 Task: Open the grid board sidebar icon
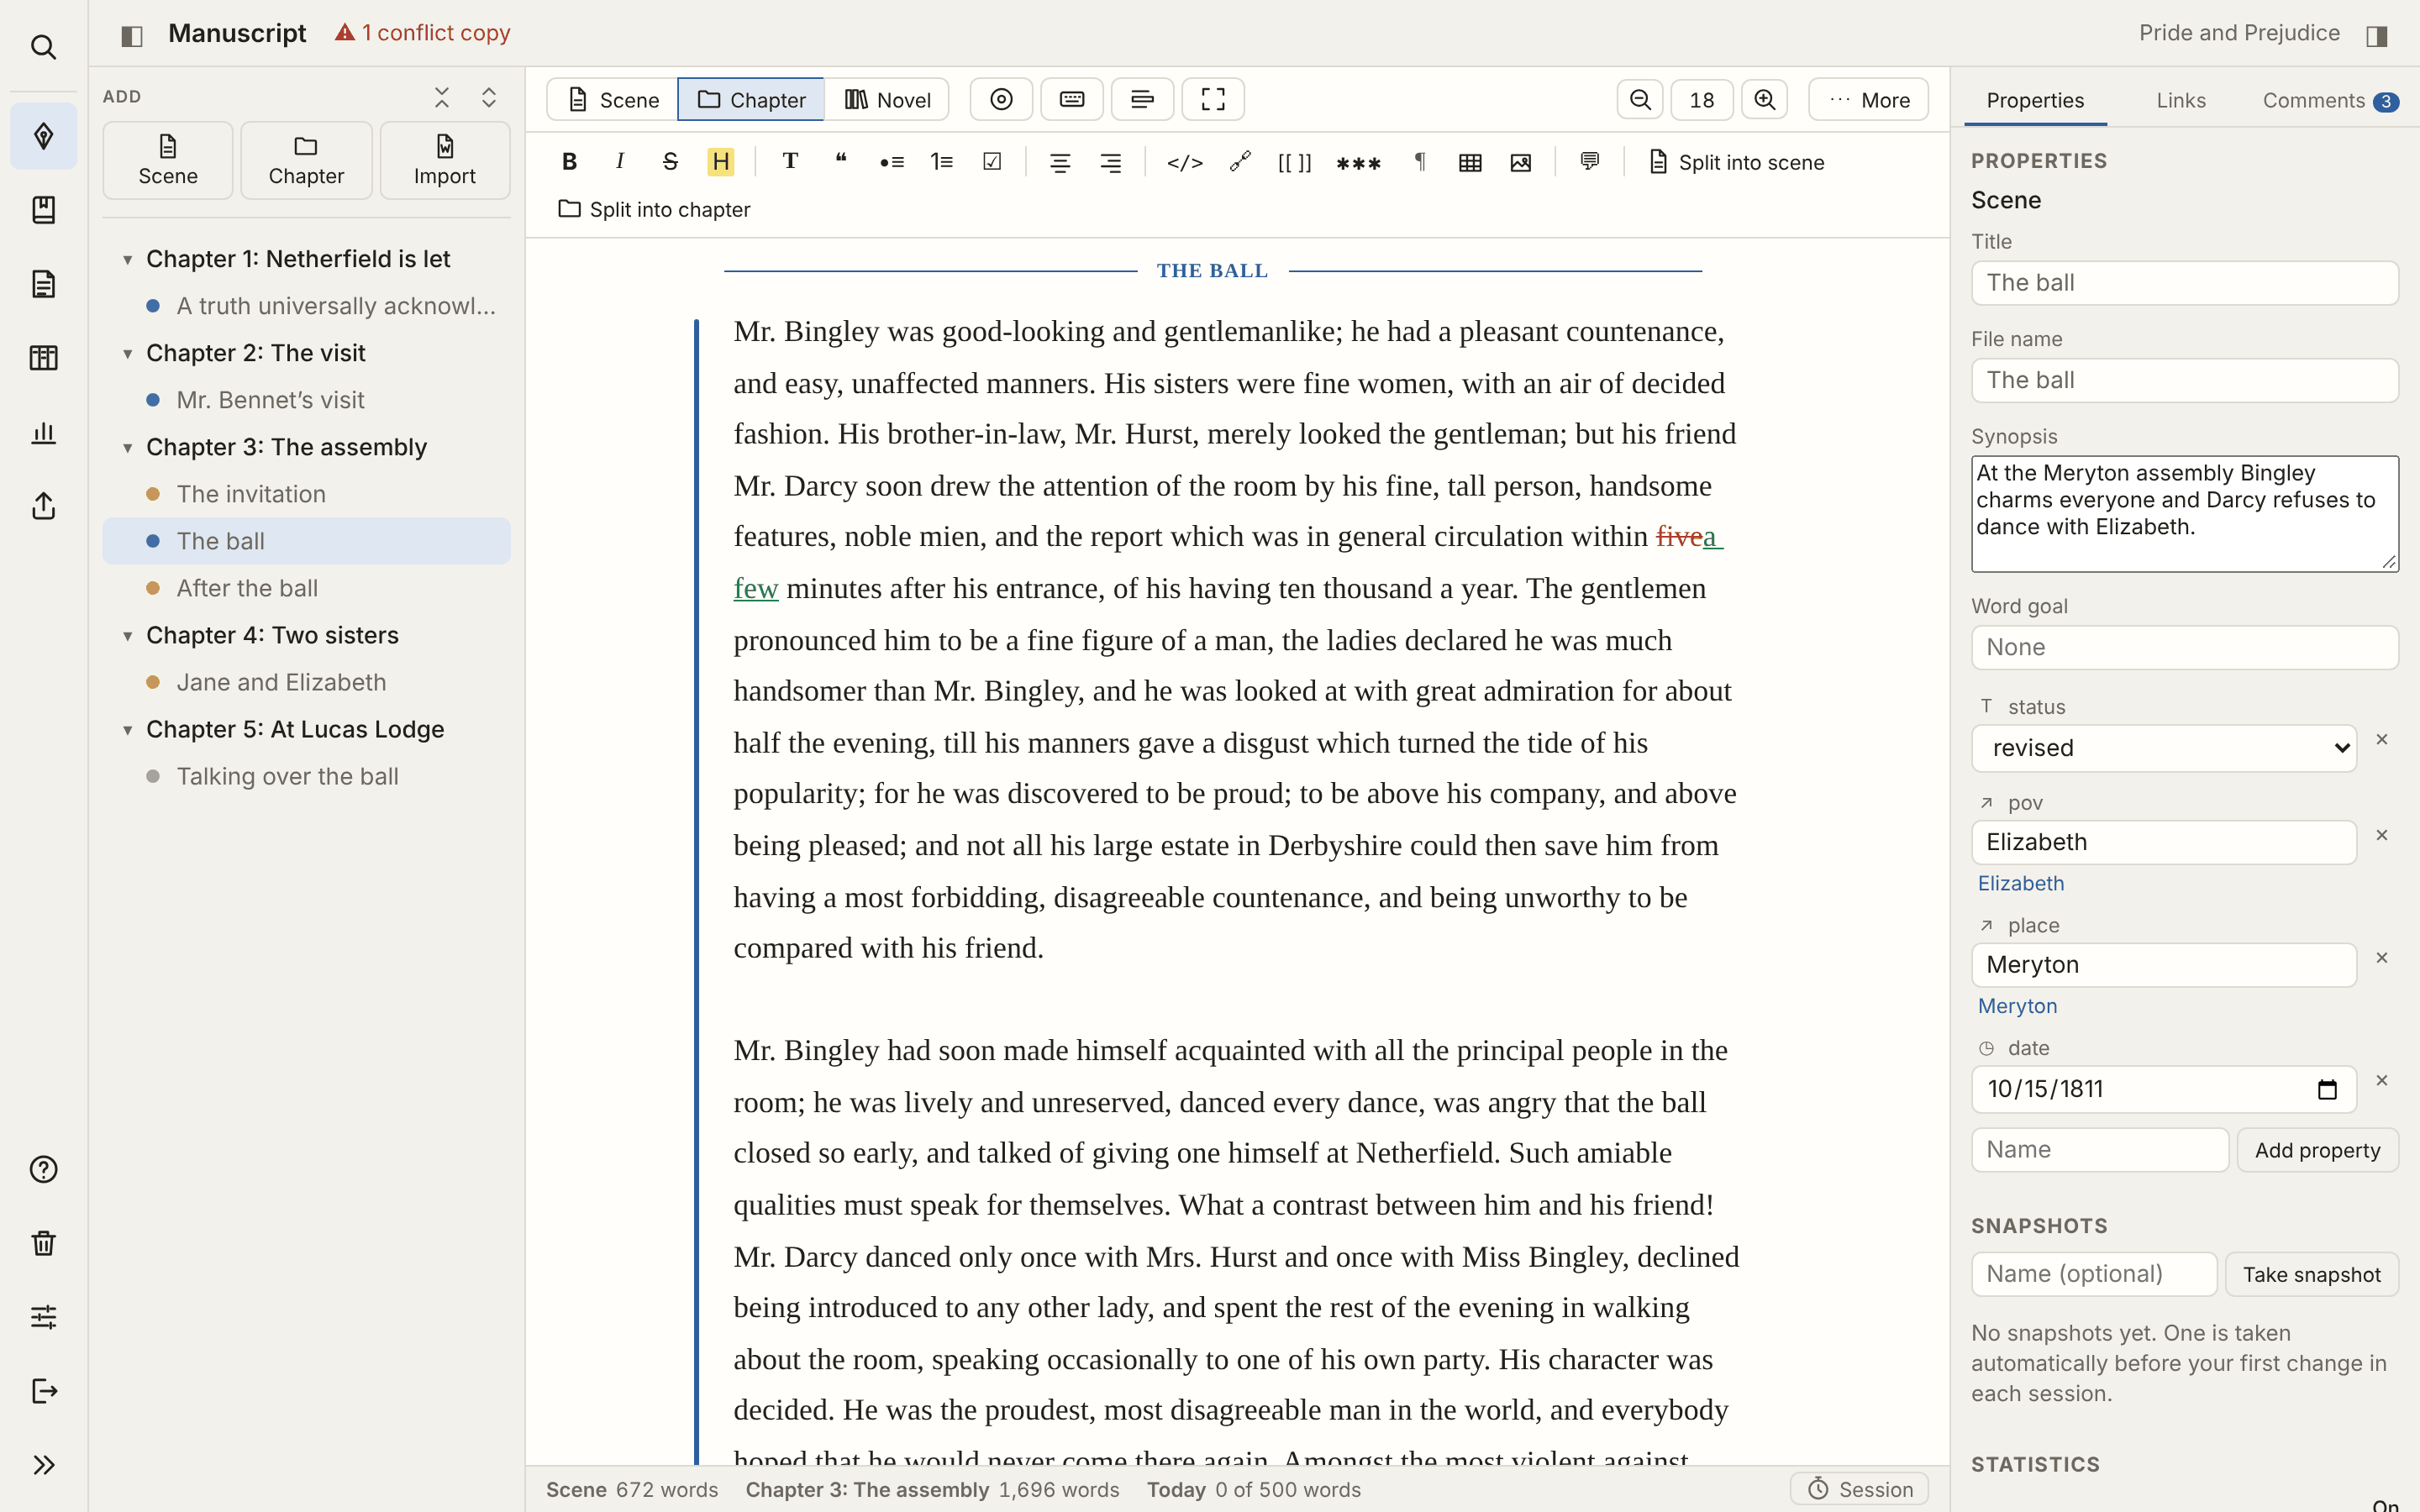43,358
